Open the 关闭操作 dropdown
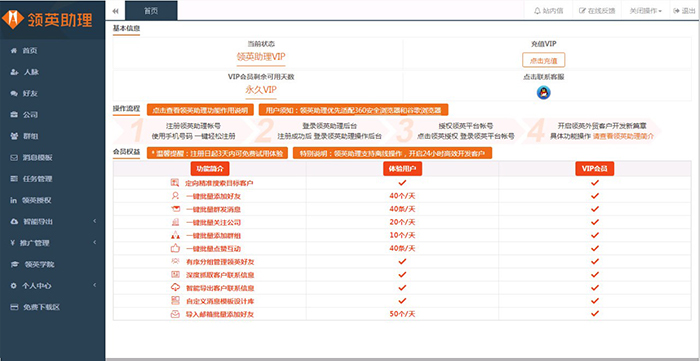The width and height of the screenshot is (700, 361). pyautogui.click(x=646, y=11)
